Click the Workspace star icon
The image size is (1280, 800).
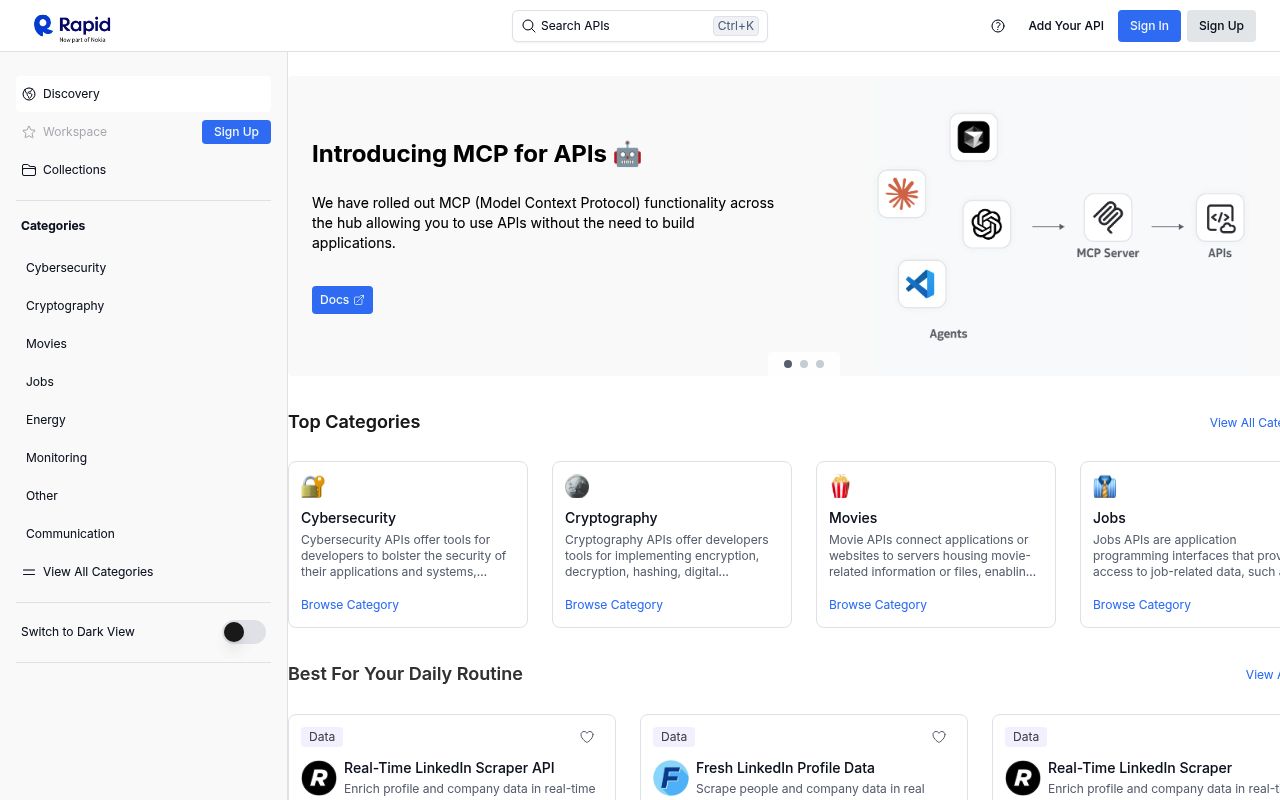coord(29,132)
